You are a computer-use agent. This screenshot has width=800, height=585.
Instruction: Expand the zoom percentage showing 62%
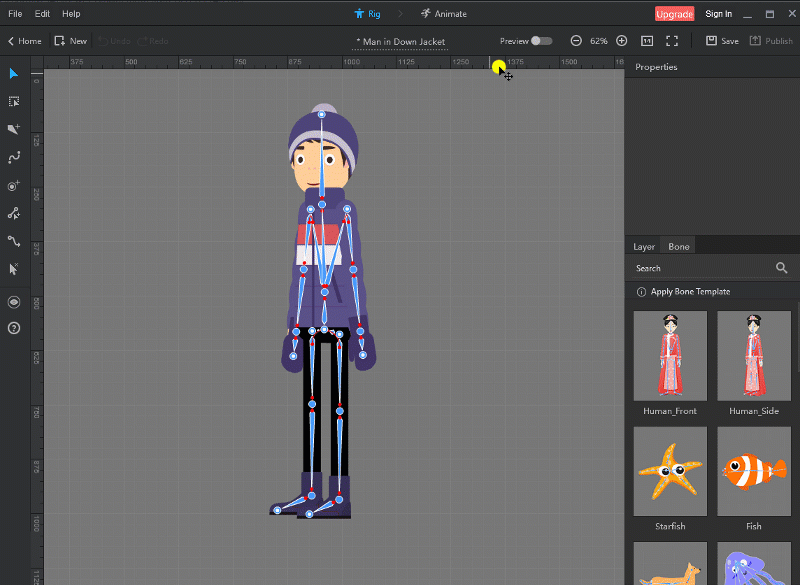click(x=600, y=40)
